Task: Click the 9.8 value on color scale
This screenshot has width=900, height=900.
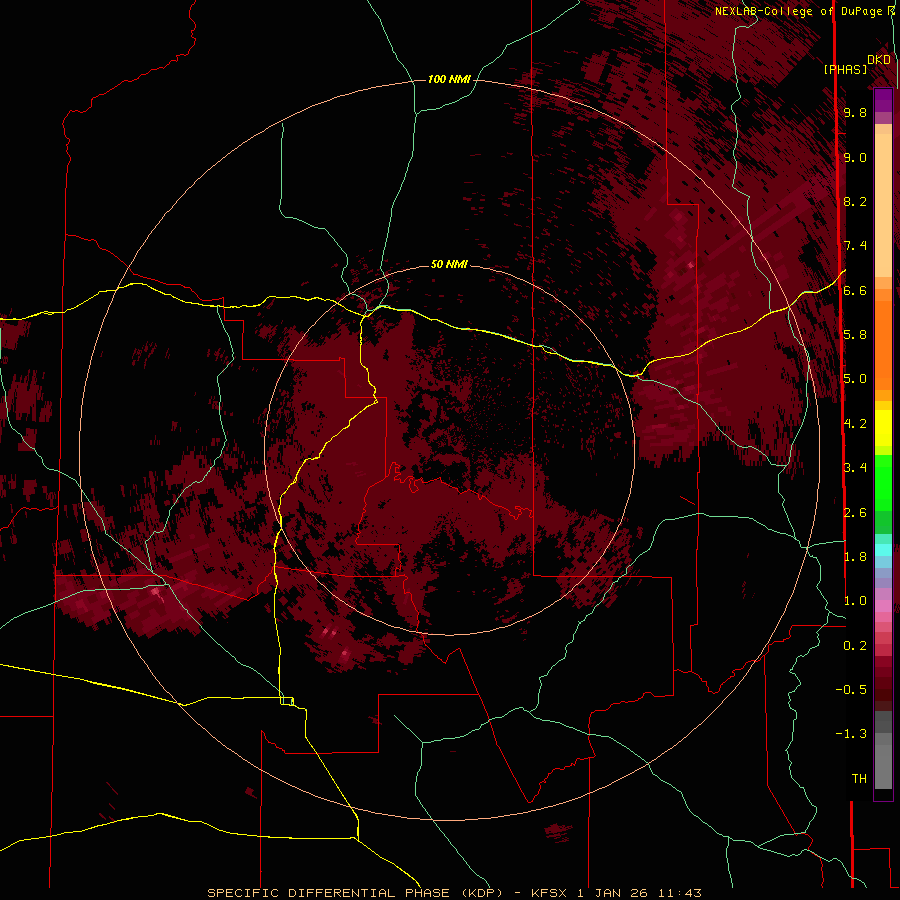Action: coord(855,112)
